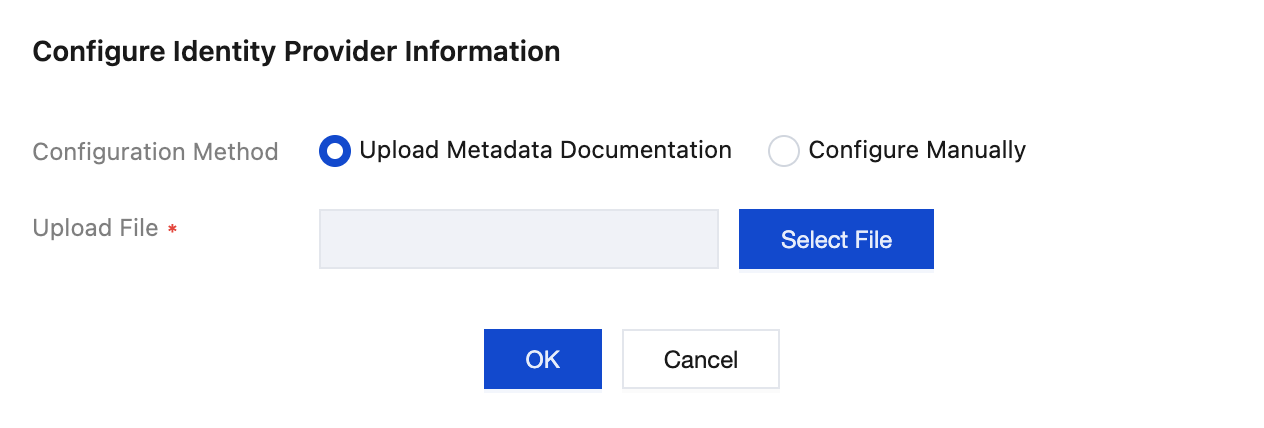1264x428 pixels.
Task: Click the word "Documentation" in first option
Action: click(642, 150)
